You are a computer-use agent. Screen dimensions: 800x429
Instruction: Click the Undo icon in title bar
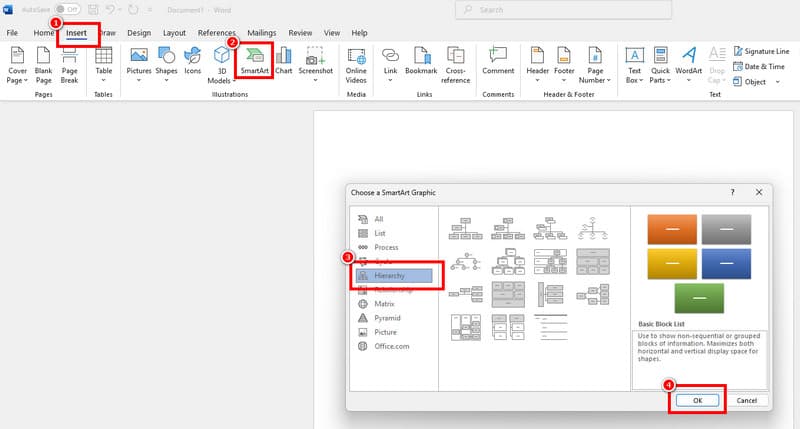(x=110, y=9)
